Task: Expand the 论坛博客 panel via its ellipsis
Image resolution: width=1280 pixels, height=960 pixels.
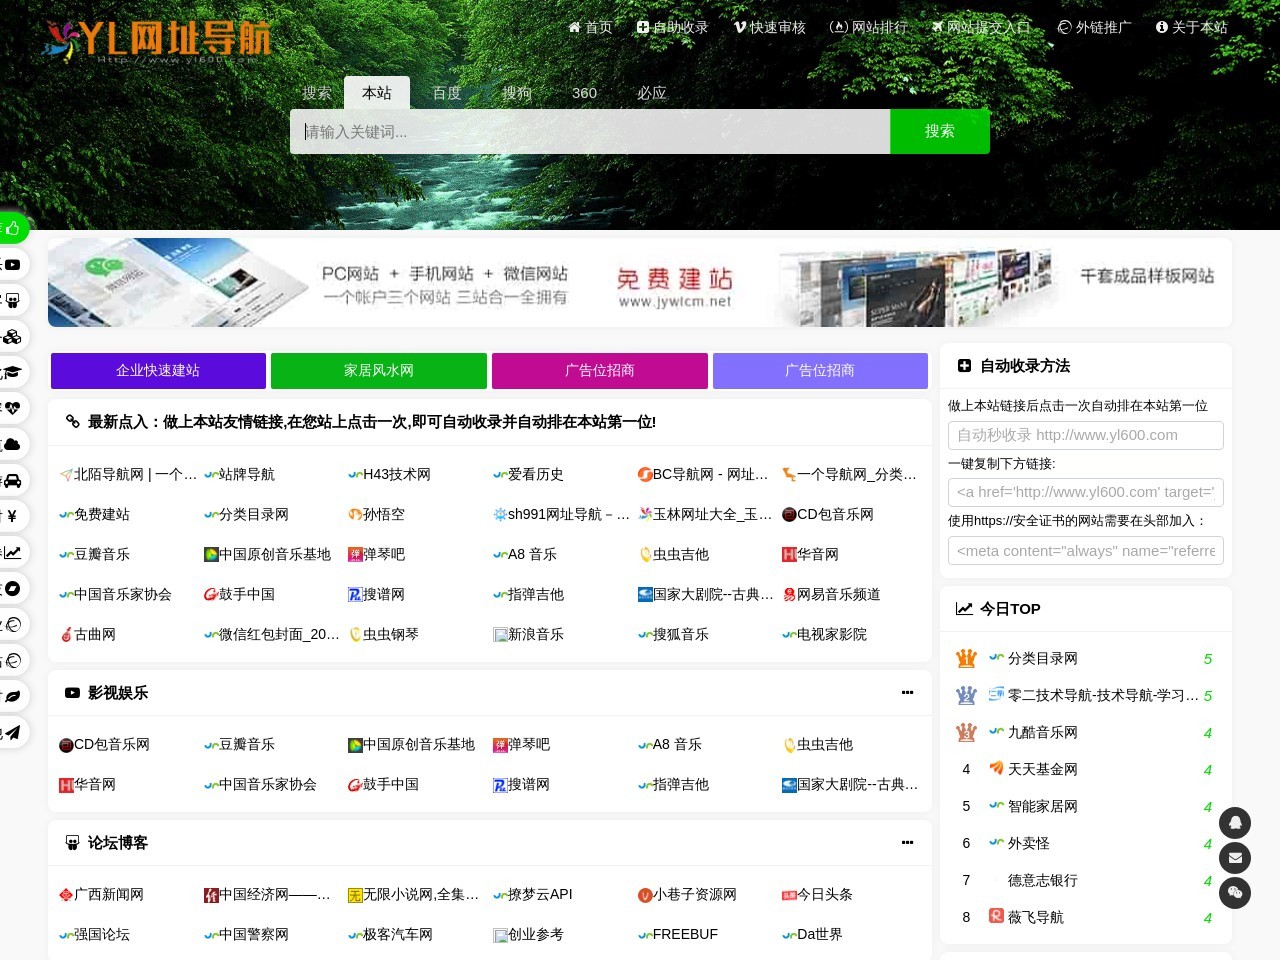Action: click(907, 842)
